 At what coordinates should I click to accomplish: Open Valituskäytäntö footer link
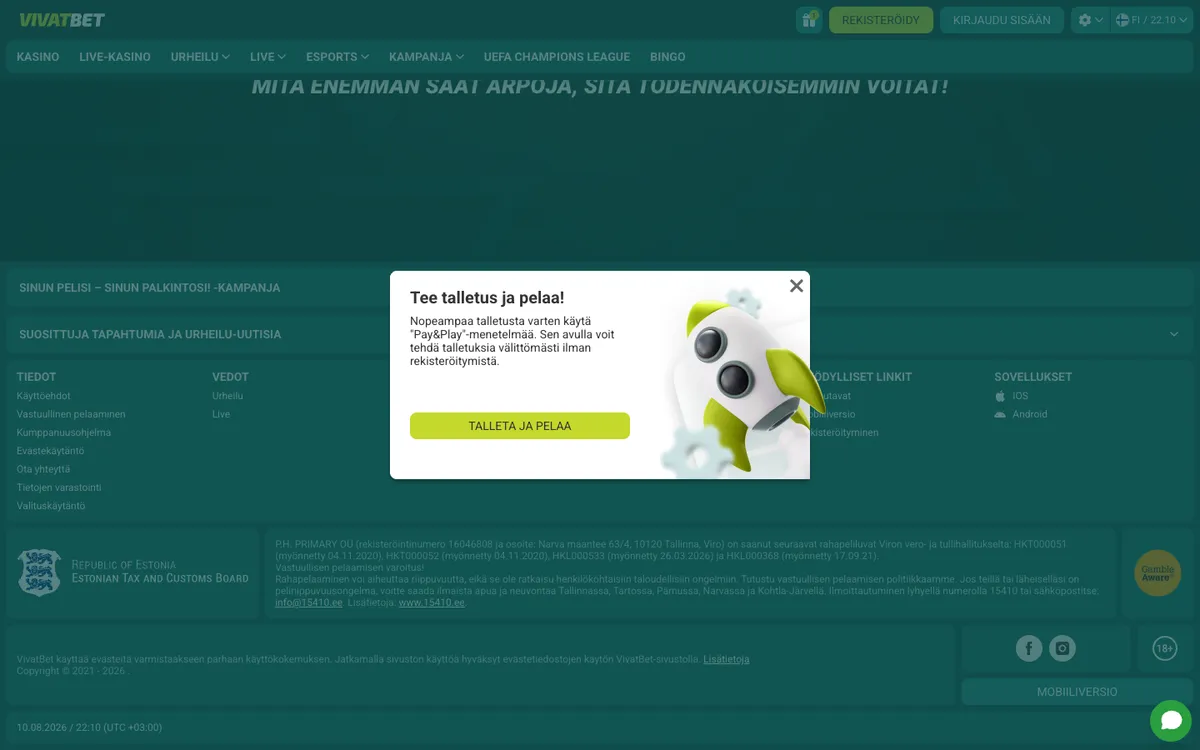[51, 506]
